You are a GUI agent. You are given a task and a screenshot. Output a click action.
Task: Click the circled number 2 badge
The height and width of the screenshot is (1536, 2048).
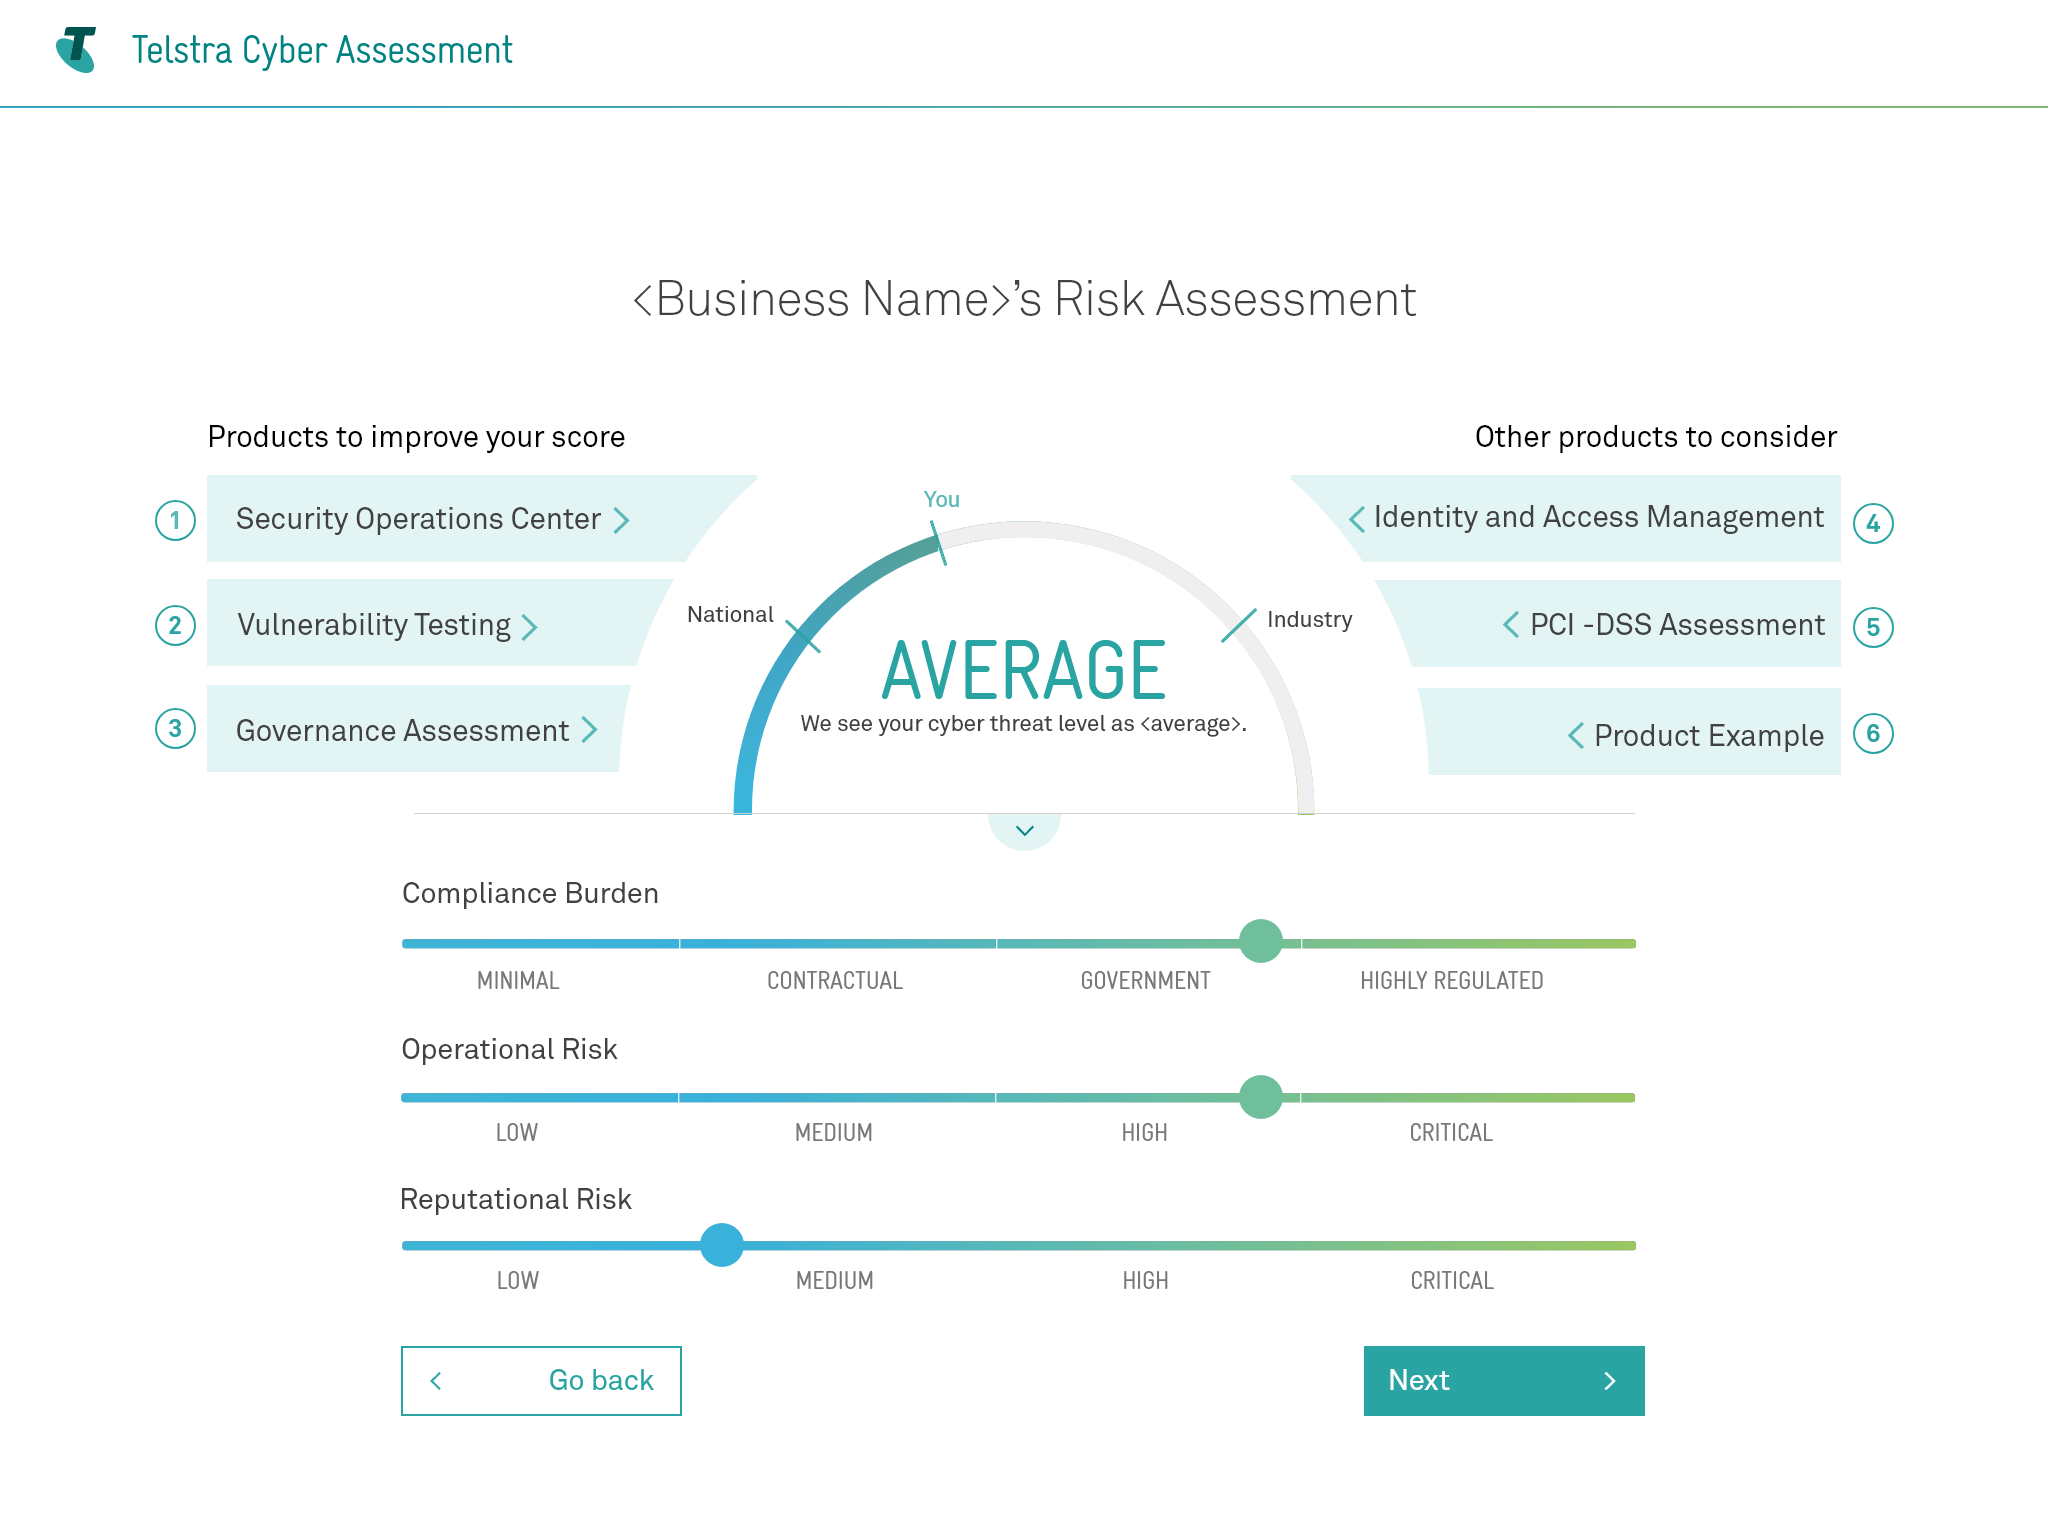coord(175,626)
